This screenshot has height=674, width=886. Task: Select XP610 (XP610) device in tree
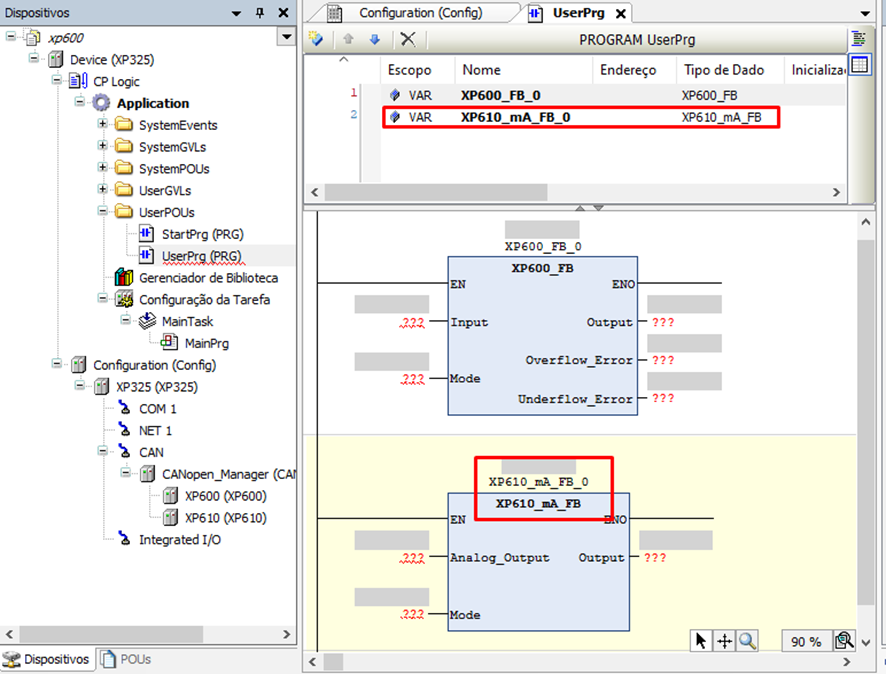point(225,518)
